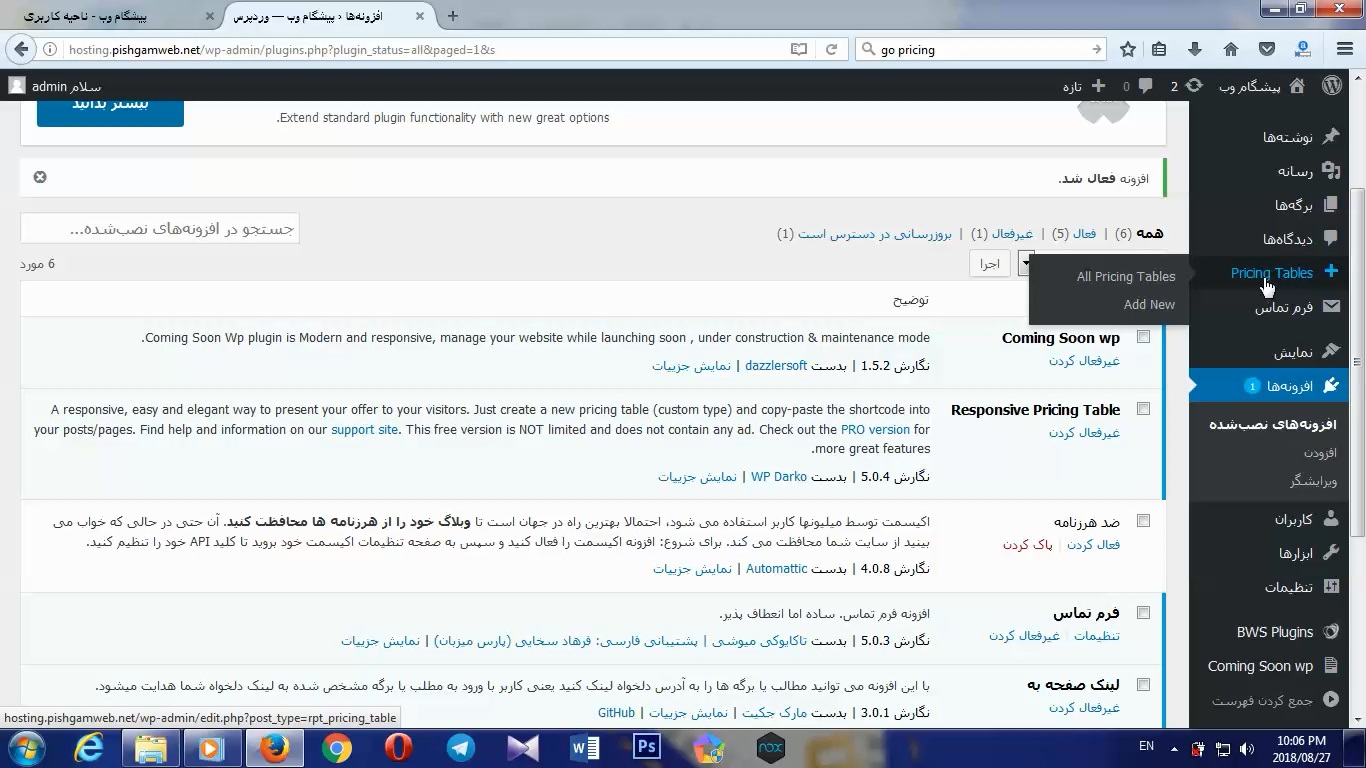This screenshot has width=1366, height=768.
Task: Click the appearance brush icon beside نمایش
Action: [1331, 352]
